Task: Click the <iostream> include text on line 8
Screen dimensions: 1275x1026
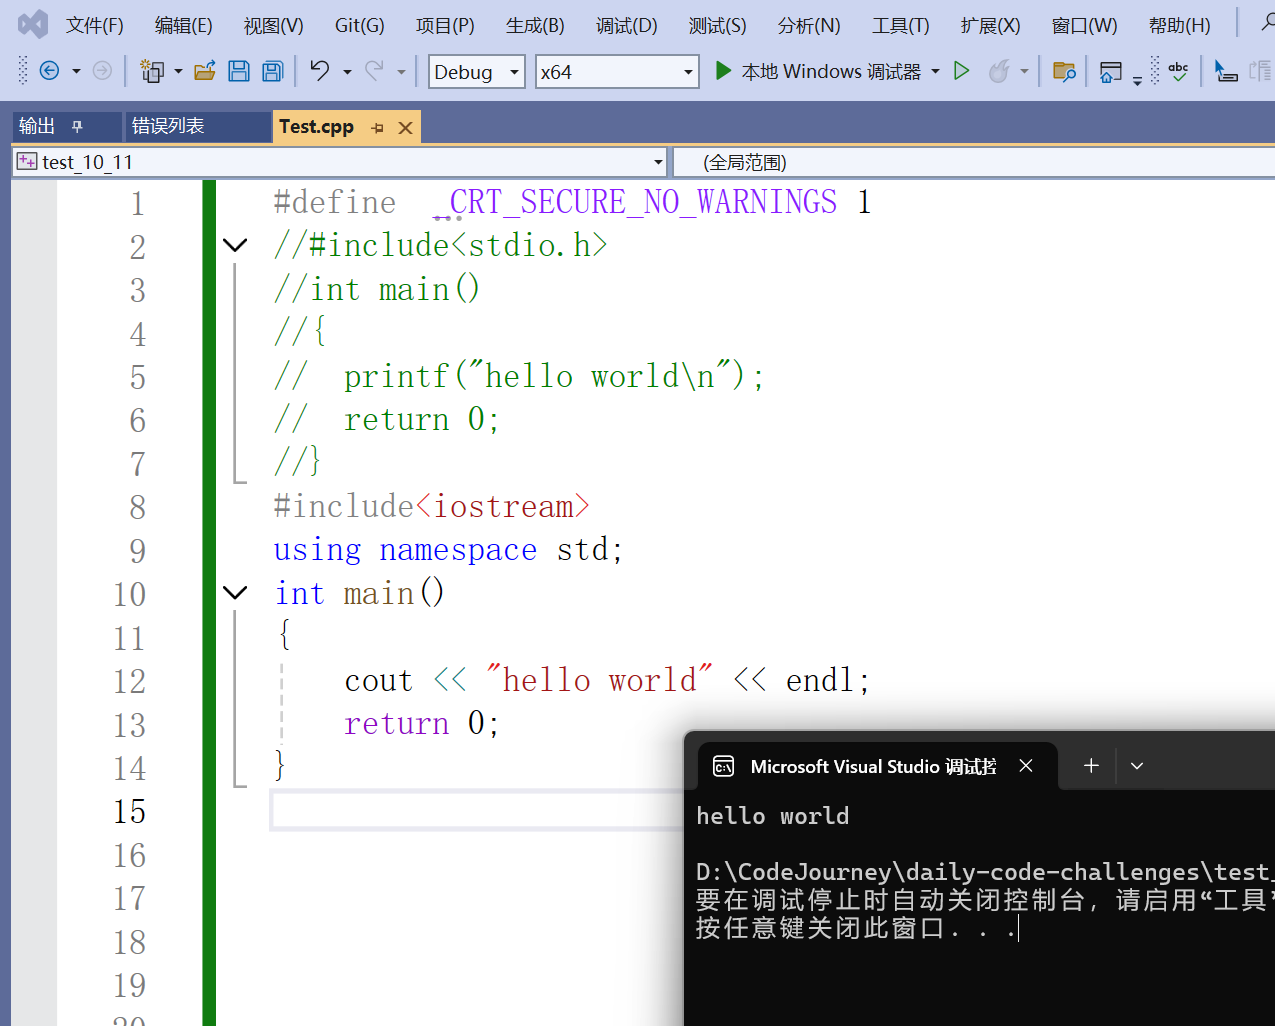Action: coord(502,506)
